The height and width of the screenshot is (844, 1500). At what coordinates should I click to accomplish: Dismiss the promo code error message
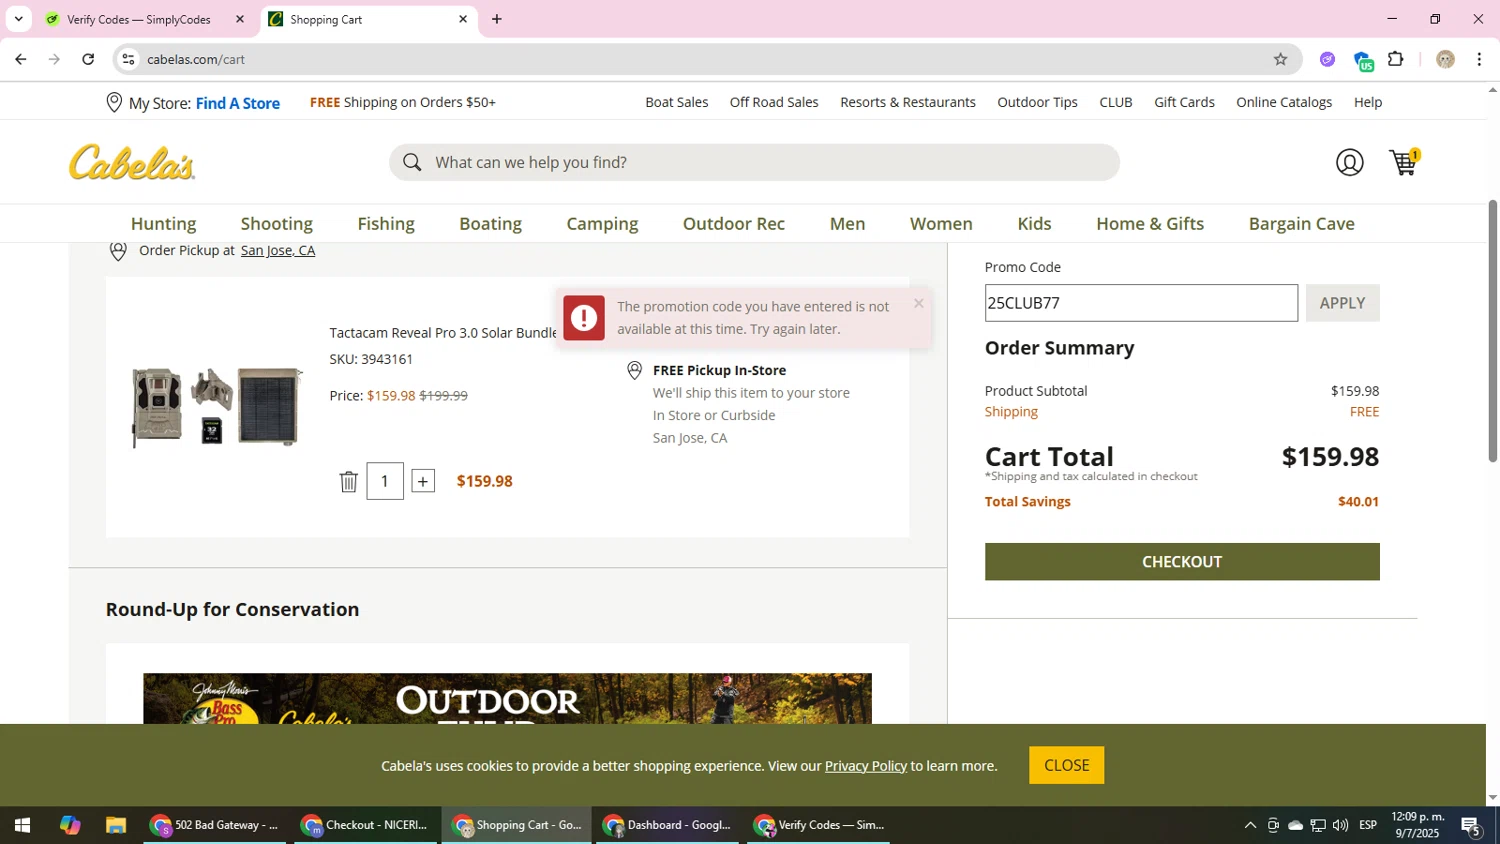coord(918,303)
